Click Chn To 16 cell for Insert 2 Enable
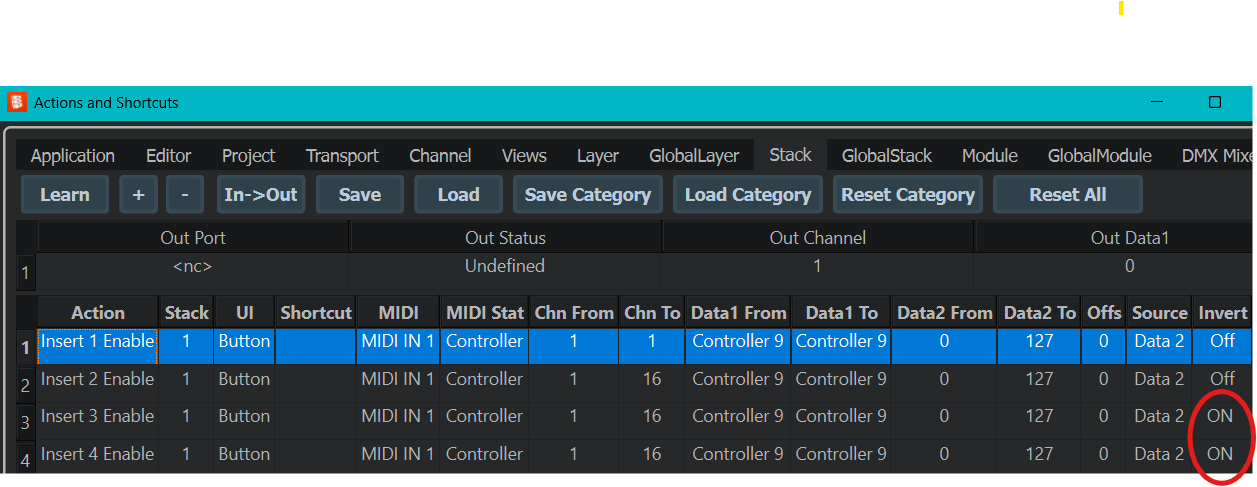The height and width of the screenshot is (487, 1257). pyautogui.click(x=652, y=380)
